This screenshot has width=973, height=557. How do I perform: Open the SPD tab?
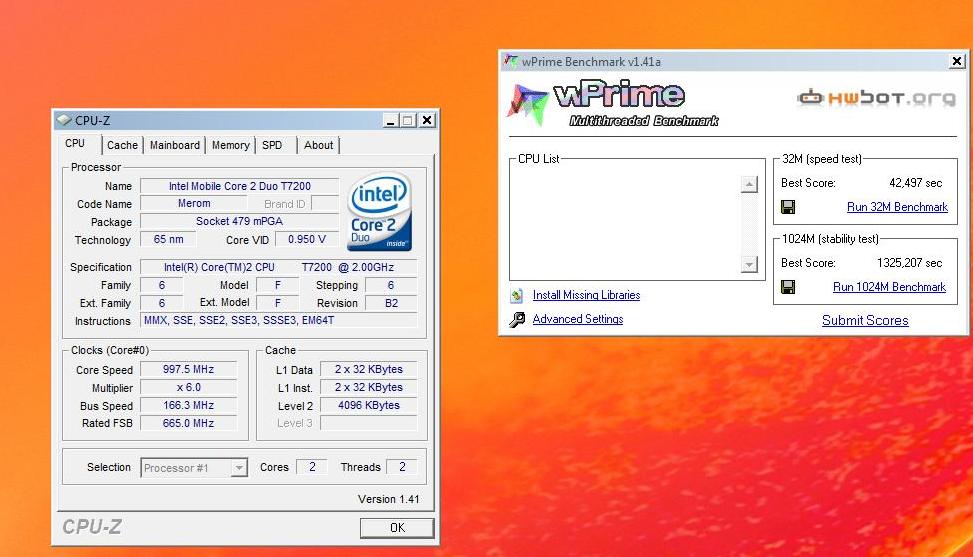[272, 145]
